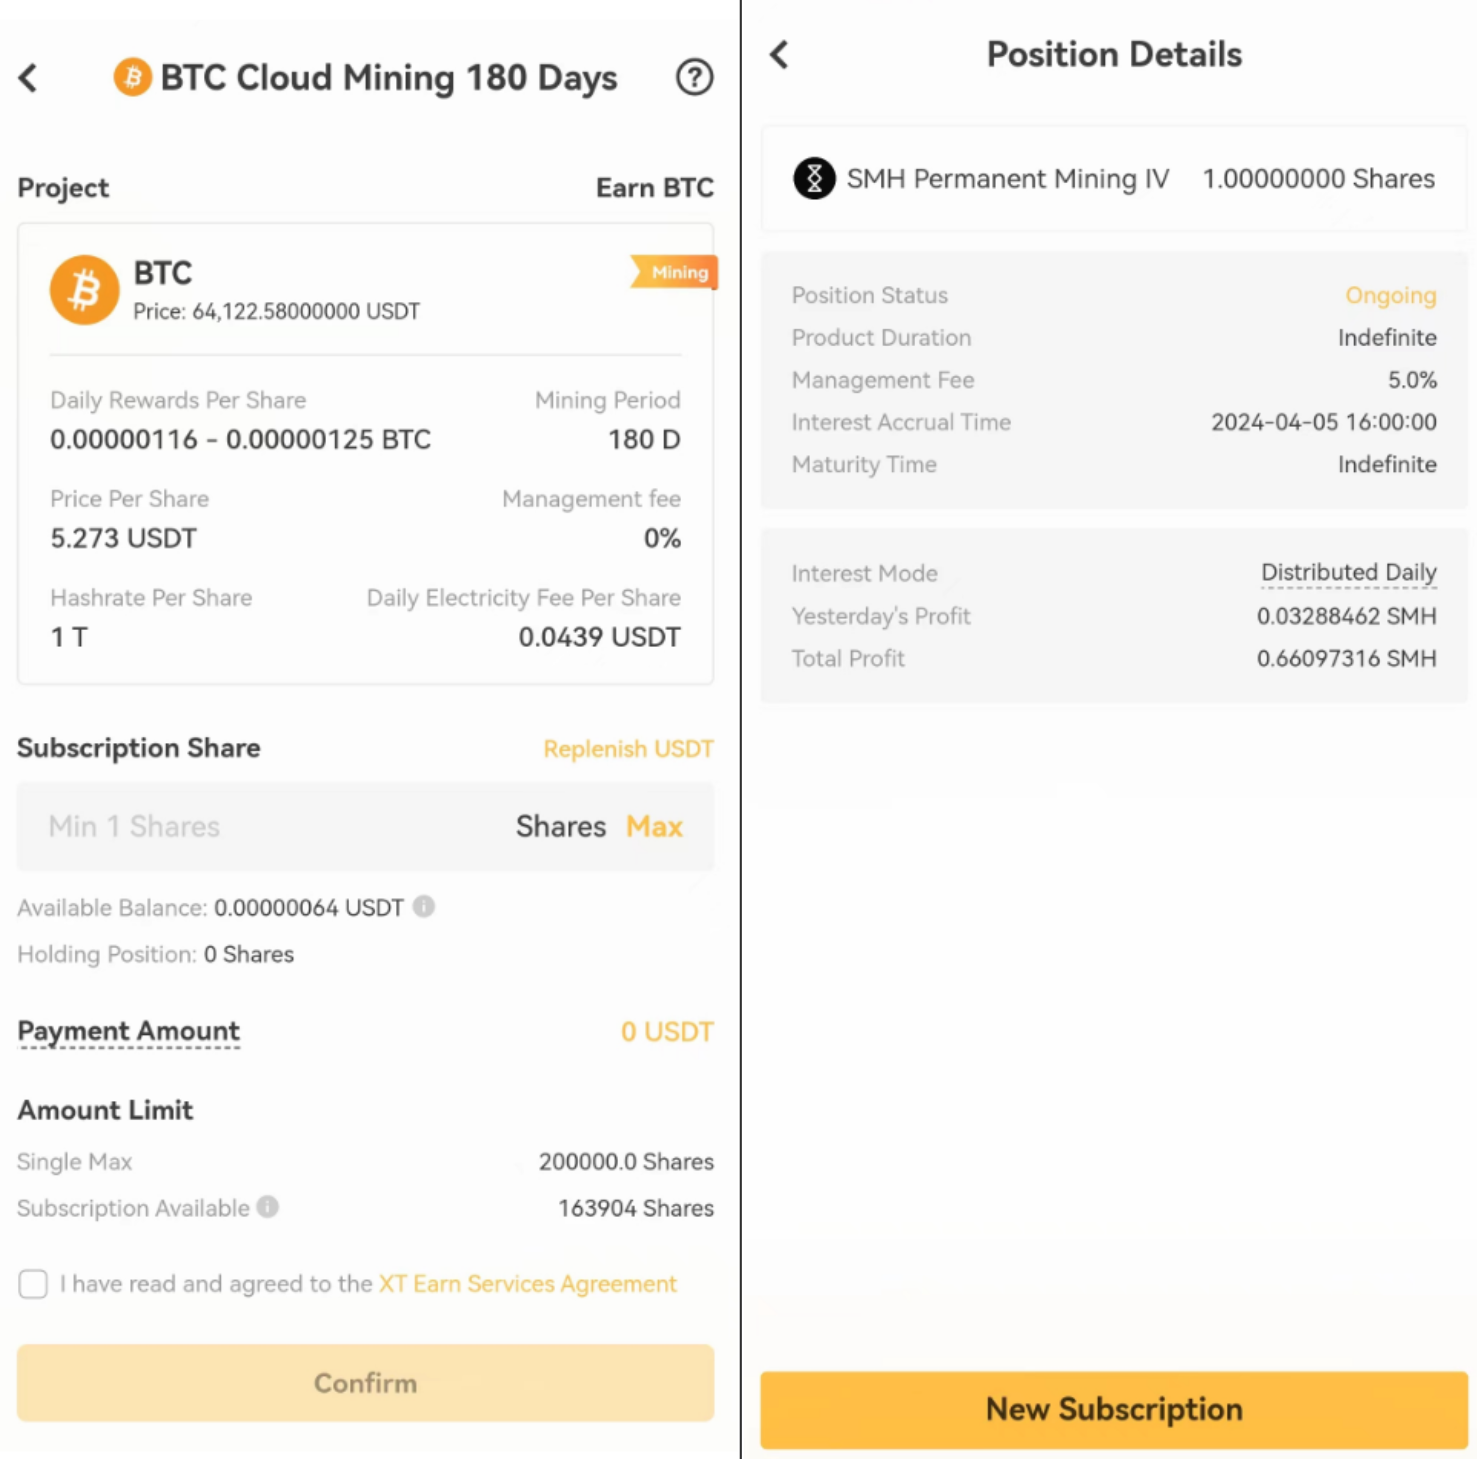Screen dimensions: 1477x1459
Task: Tap info icon beside Available Balance
Action: click(424, 906)
